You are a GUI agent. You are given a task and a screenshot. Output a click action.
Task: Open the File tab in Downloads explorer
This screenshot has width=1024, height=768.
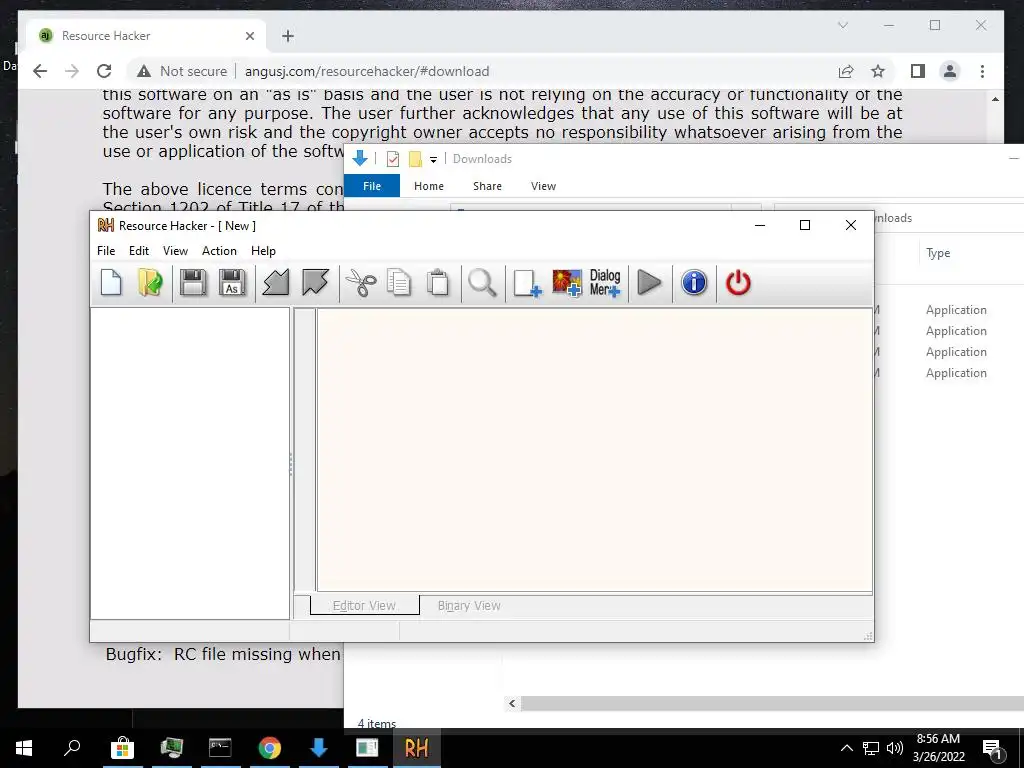coord(372,186)
